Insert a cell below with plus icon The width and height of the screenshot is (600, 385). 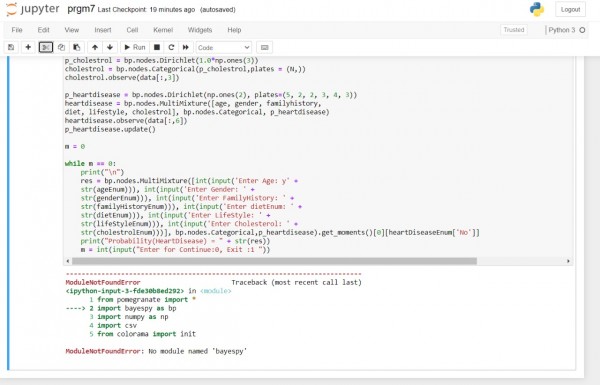[x=28, y=47]
